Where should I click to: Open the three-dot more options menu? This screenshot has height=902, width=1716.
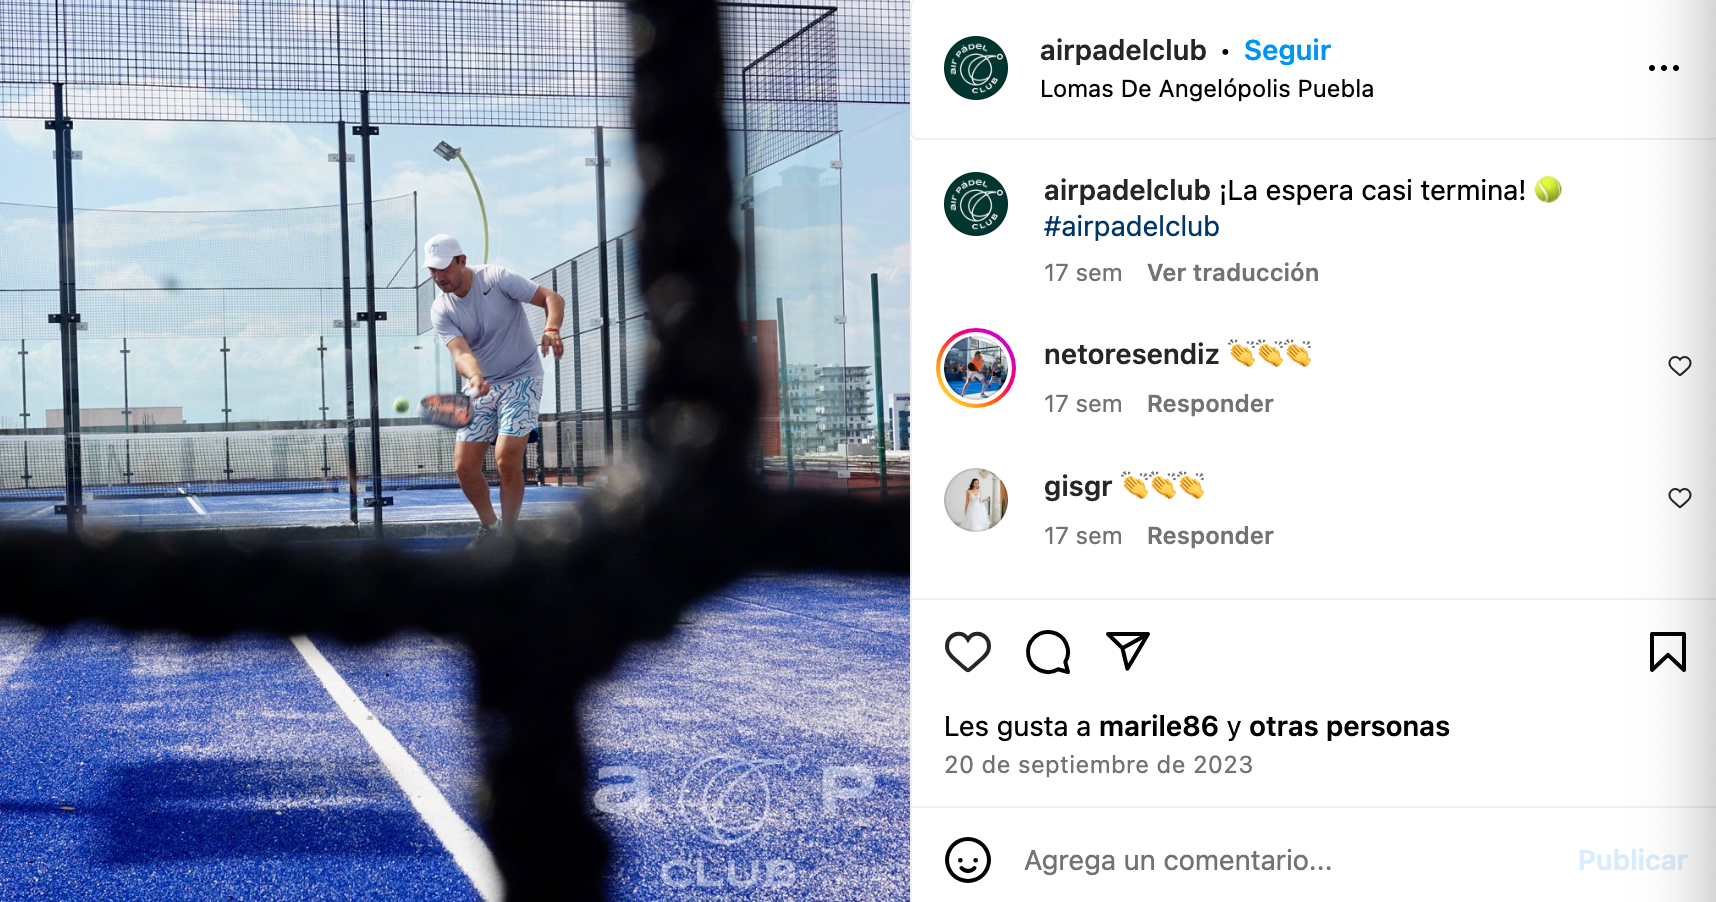(x=1664, y=68)
